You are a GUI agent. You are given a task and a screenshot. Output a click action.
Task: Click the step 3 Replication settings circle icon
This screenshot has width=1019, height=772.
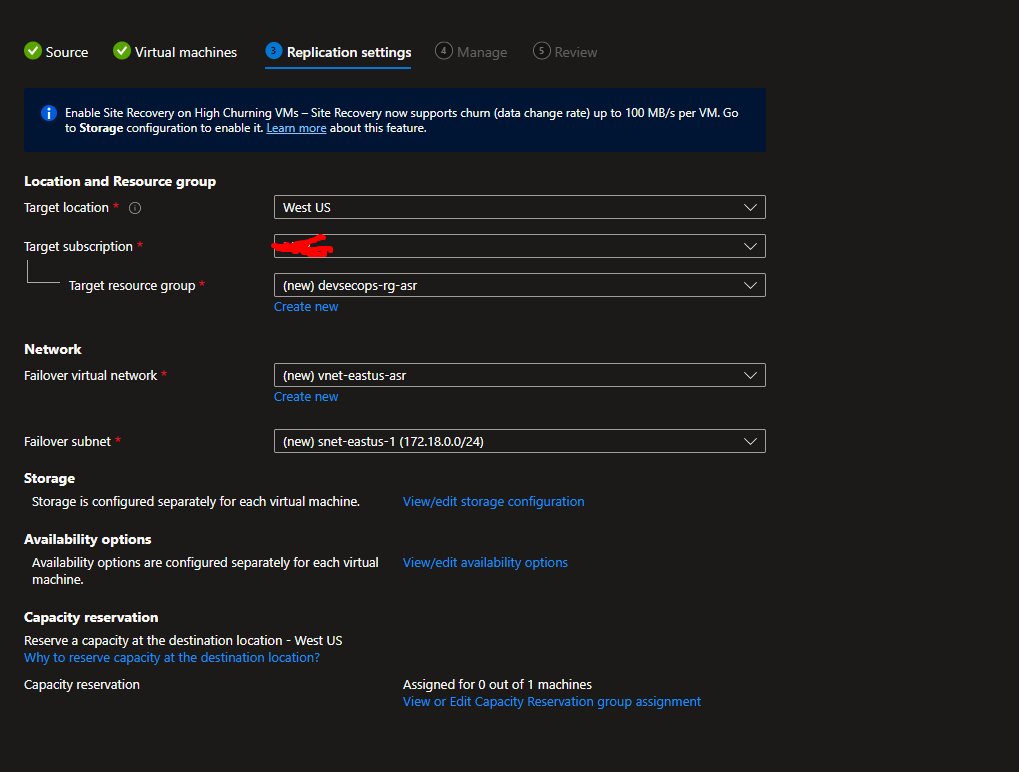click(273, 51)
